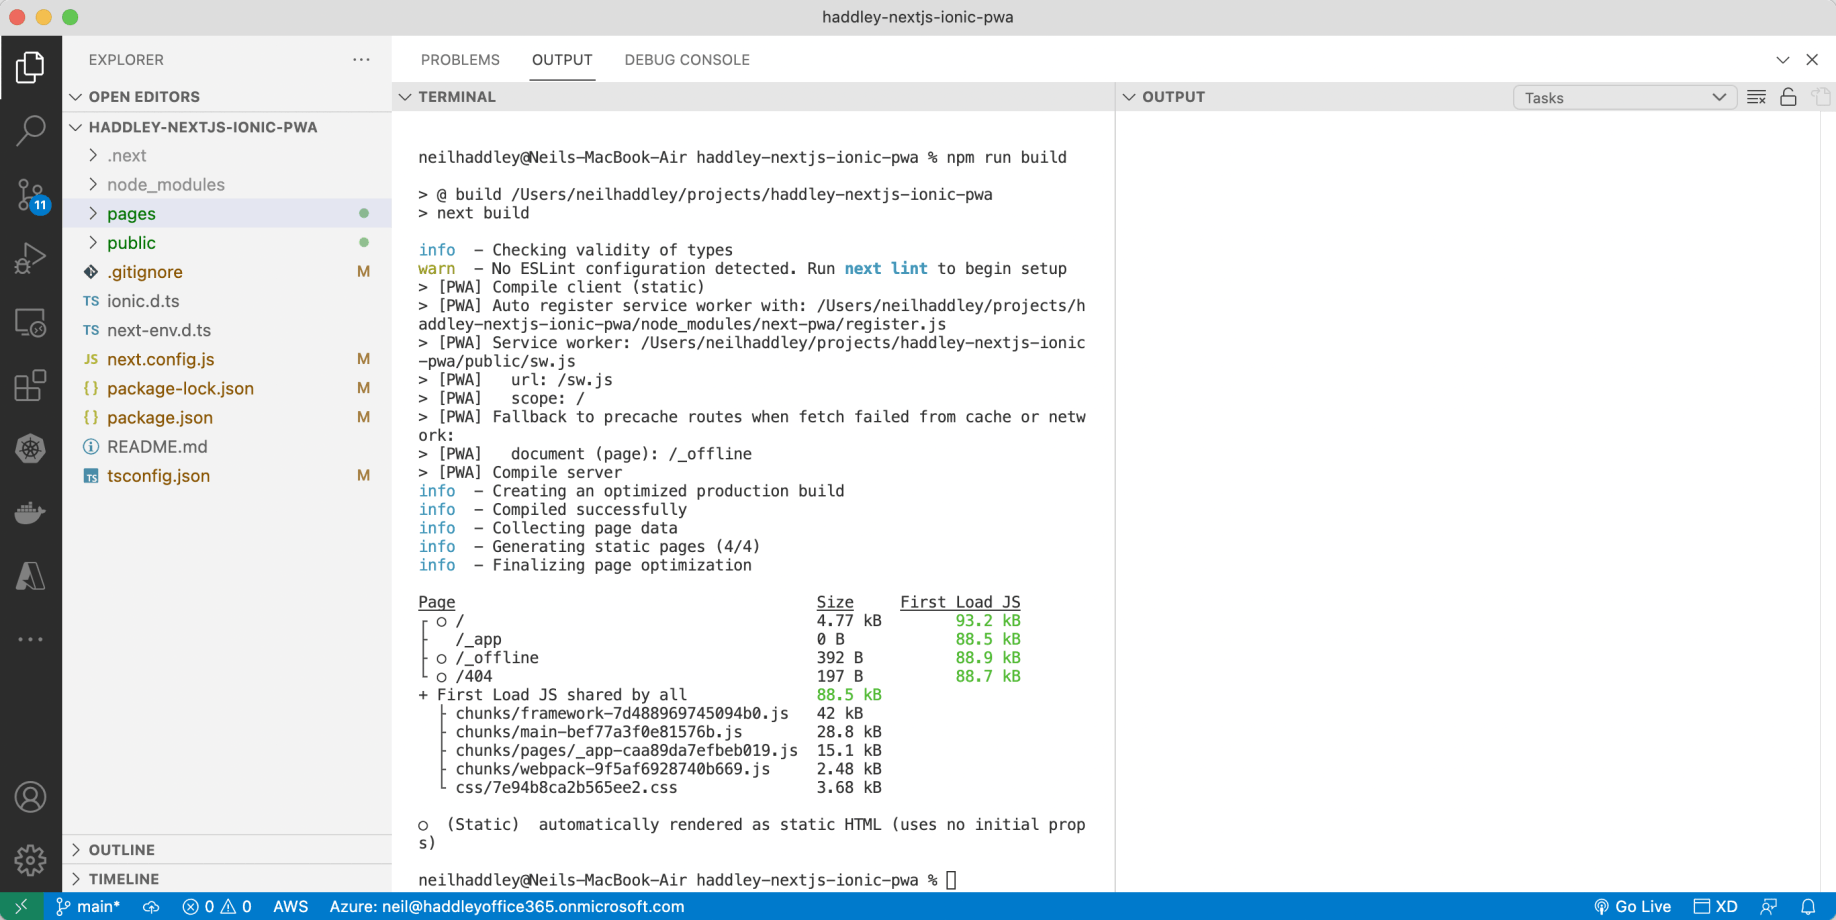The height and width of the screenshot is (920, 1836).
Task: Click the AWS status bar item
Action: 290,907
